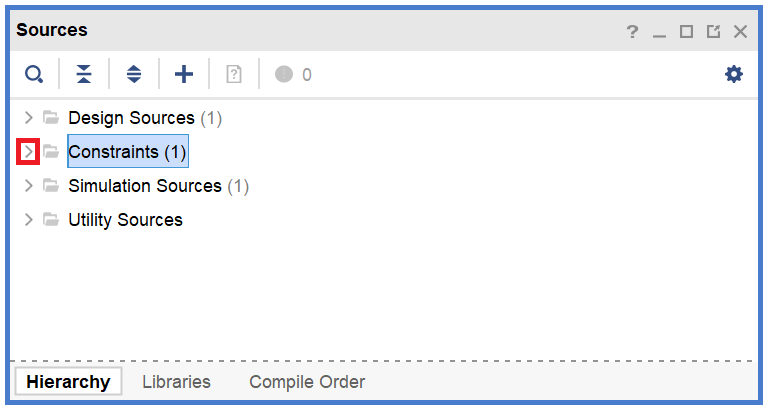Click the question-mark file toolbar icon
Image resolution: width=768 pixels, height=409 pixels.
click(x=234, y=74)
